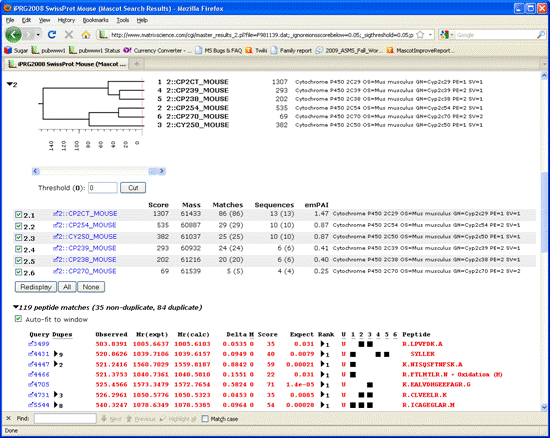Expand the 9 duplicates of query 4431
Image resolution: width=550 pixels, height=438 pixels.
click(56, 354)
